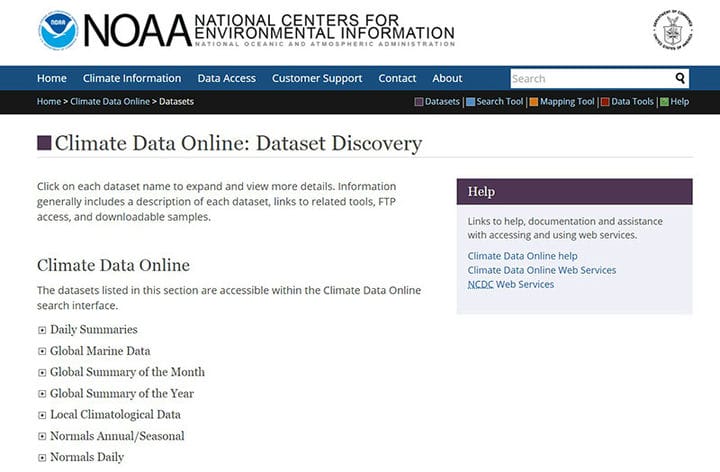Click the blue Search Tool square icon
720x472 pixels.
[x=471, y=102]
